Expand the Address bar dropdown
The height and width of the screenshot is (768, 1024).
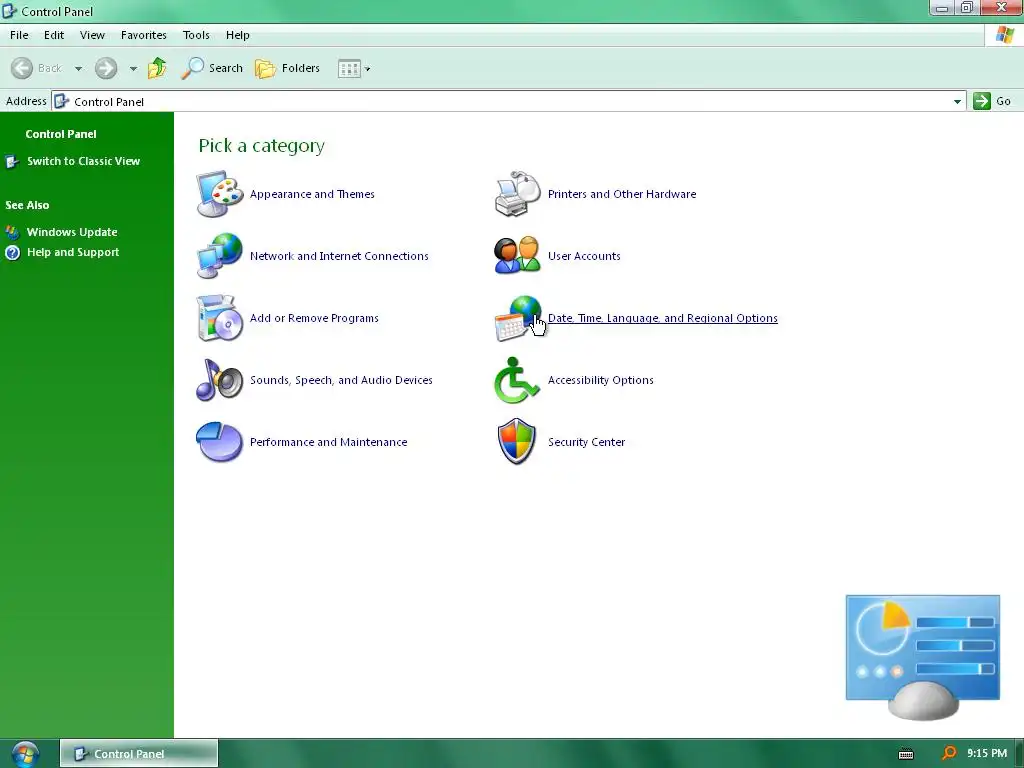coord(957,101)
